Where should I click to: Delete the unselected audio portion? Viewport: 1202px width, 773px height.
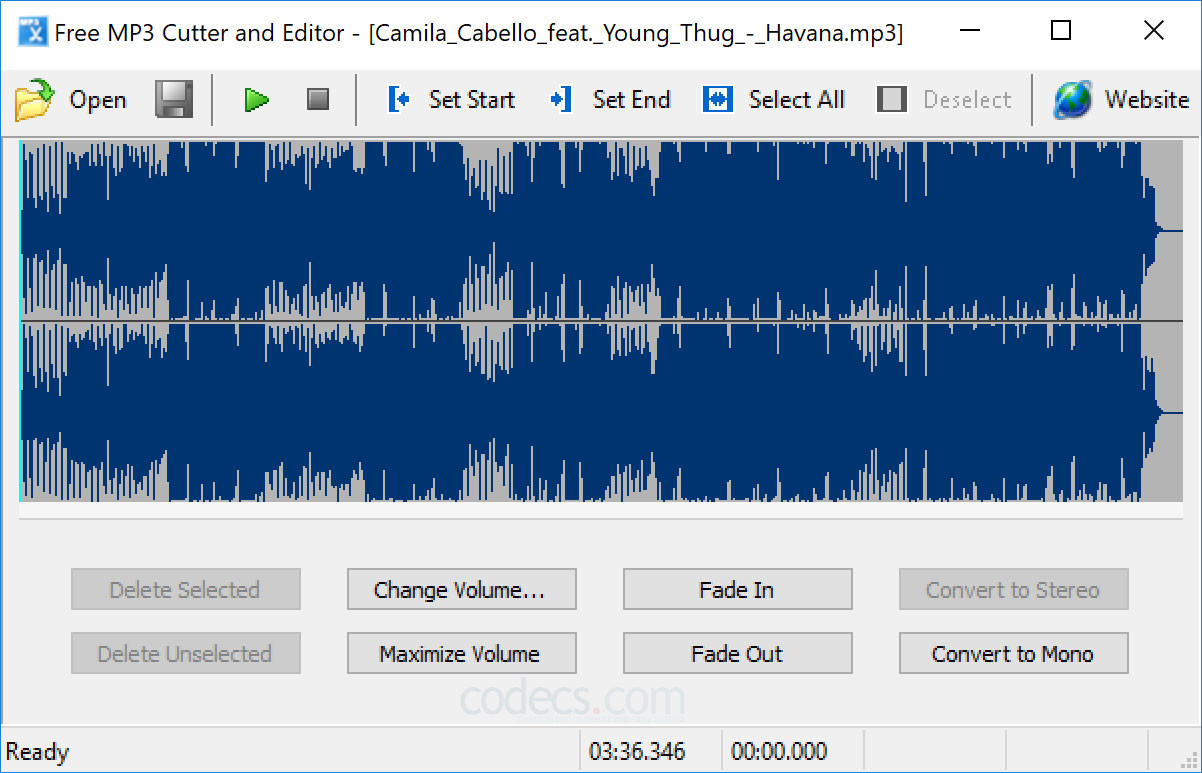tap(185, 653)
